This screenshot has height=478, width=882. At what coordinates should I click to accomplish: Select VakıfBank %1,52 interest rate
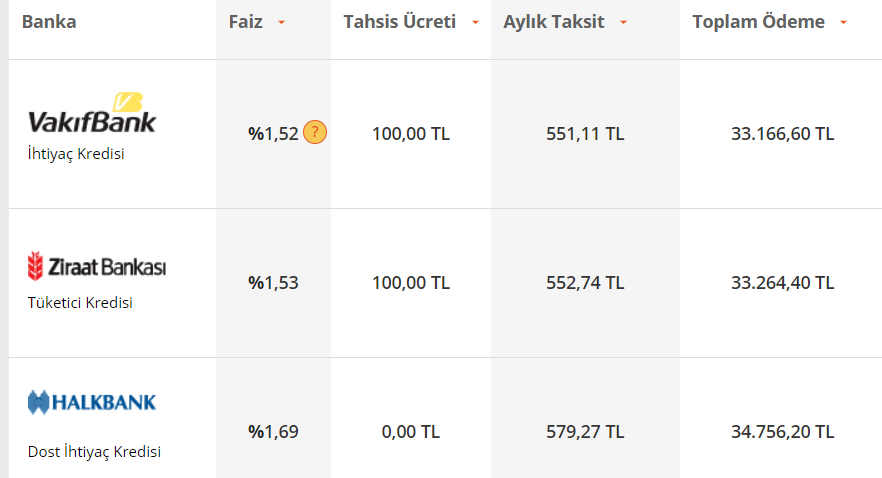(x=273, y=134)
